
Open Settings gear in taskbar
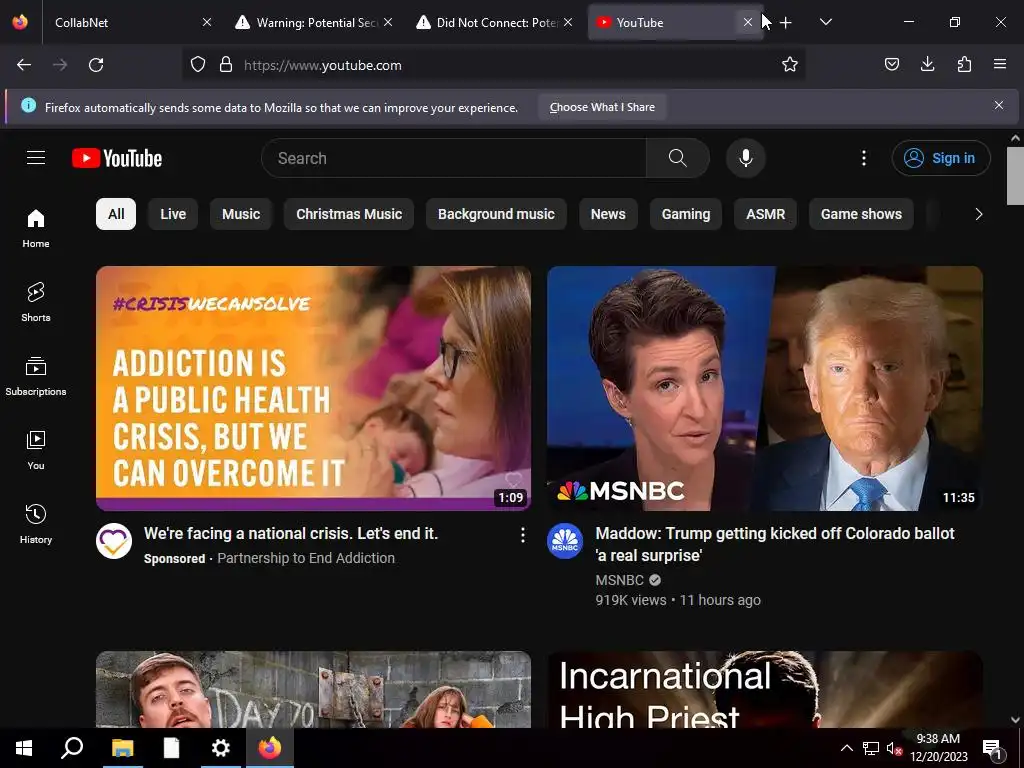pos(220,748)
